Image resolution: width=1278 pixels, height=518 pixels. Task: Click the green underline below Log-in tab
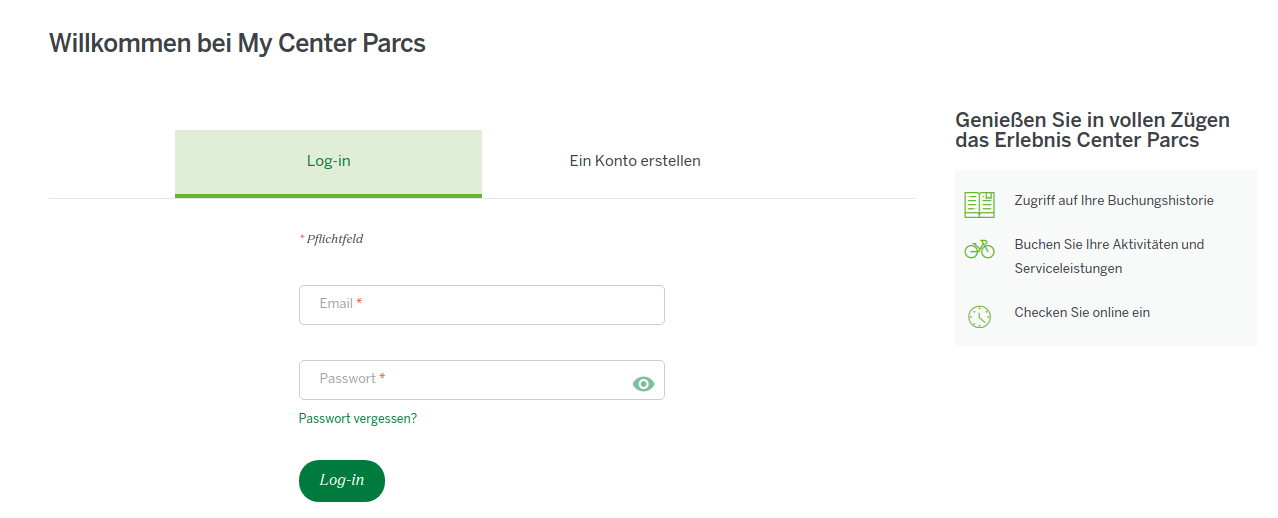click(x=328, y=195)
